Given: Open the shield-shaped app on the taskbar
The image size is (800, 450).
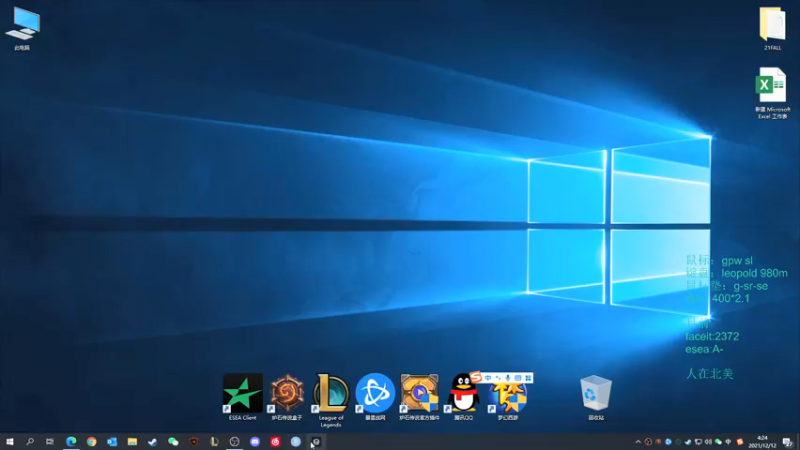Looking at the screenshot, I should [x=193, y=442].
